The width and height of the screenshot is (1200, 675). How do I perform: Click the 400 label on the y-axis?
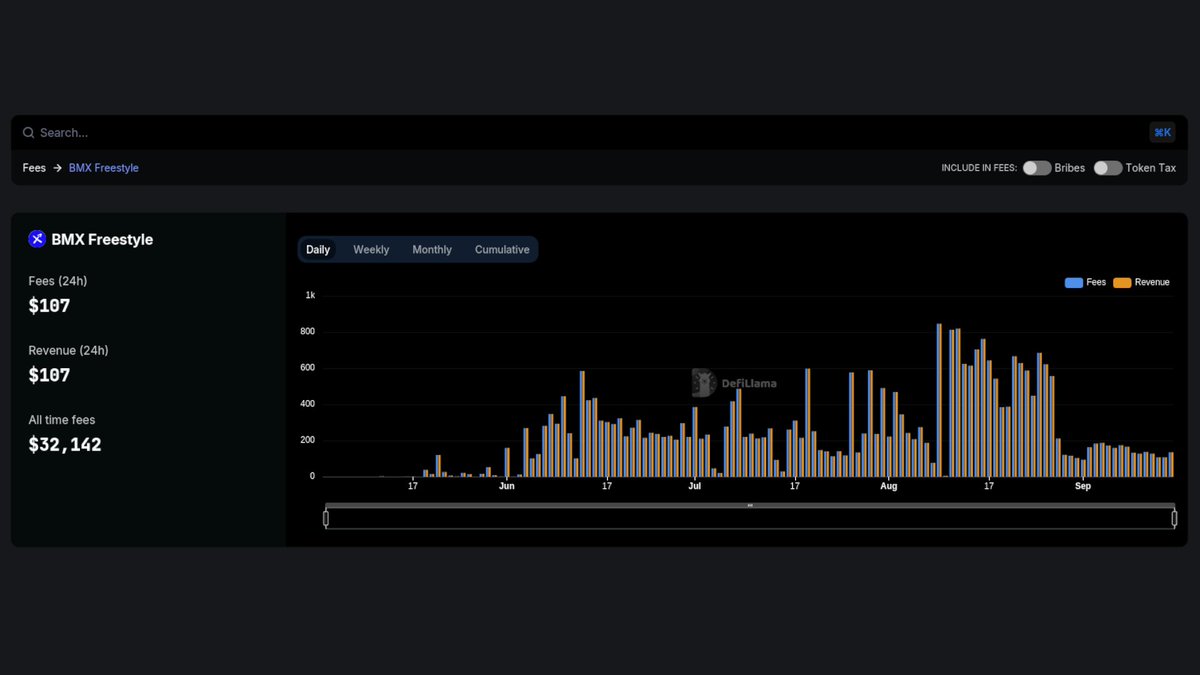pos(308,404)
